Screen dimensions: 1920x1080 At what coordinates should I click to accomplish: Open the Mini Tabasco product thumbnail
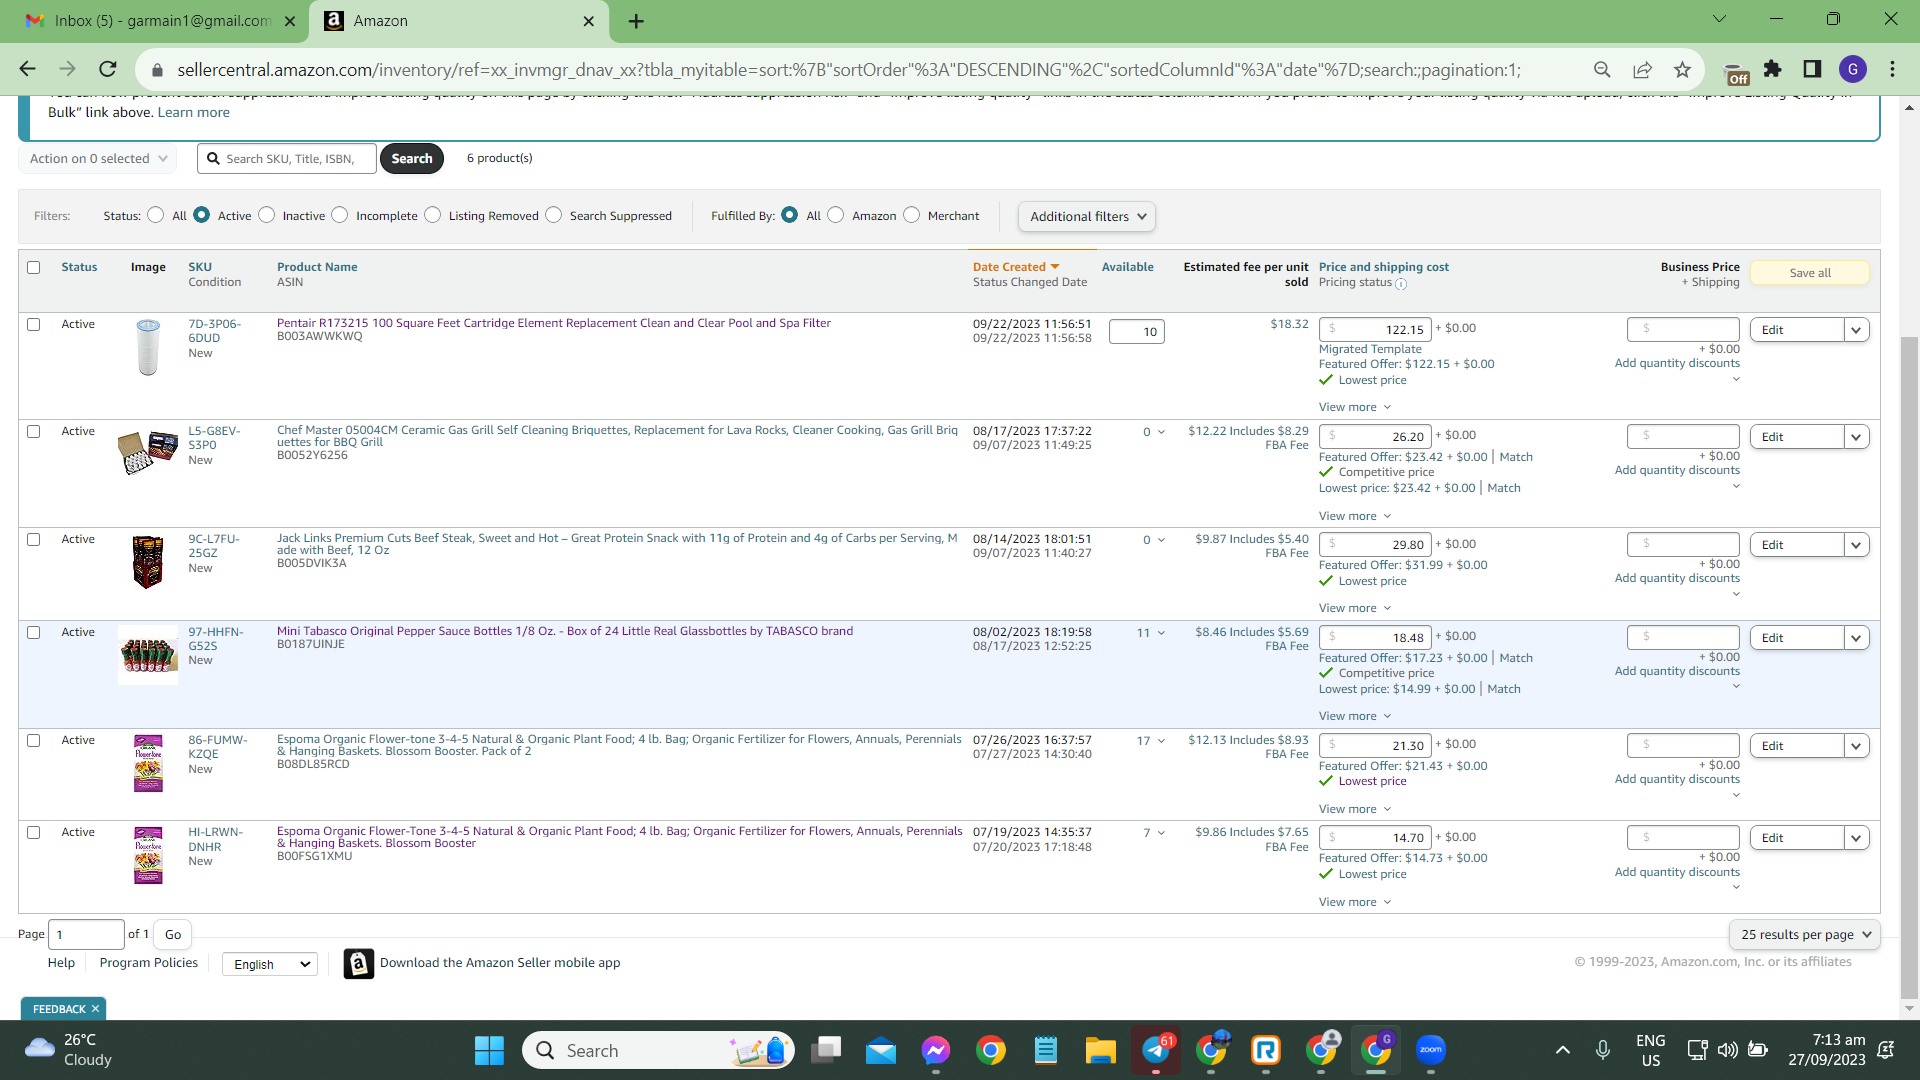[x=148, y=656]
